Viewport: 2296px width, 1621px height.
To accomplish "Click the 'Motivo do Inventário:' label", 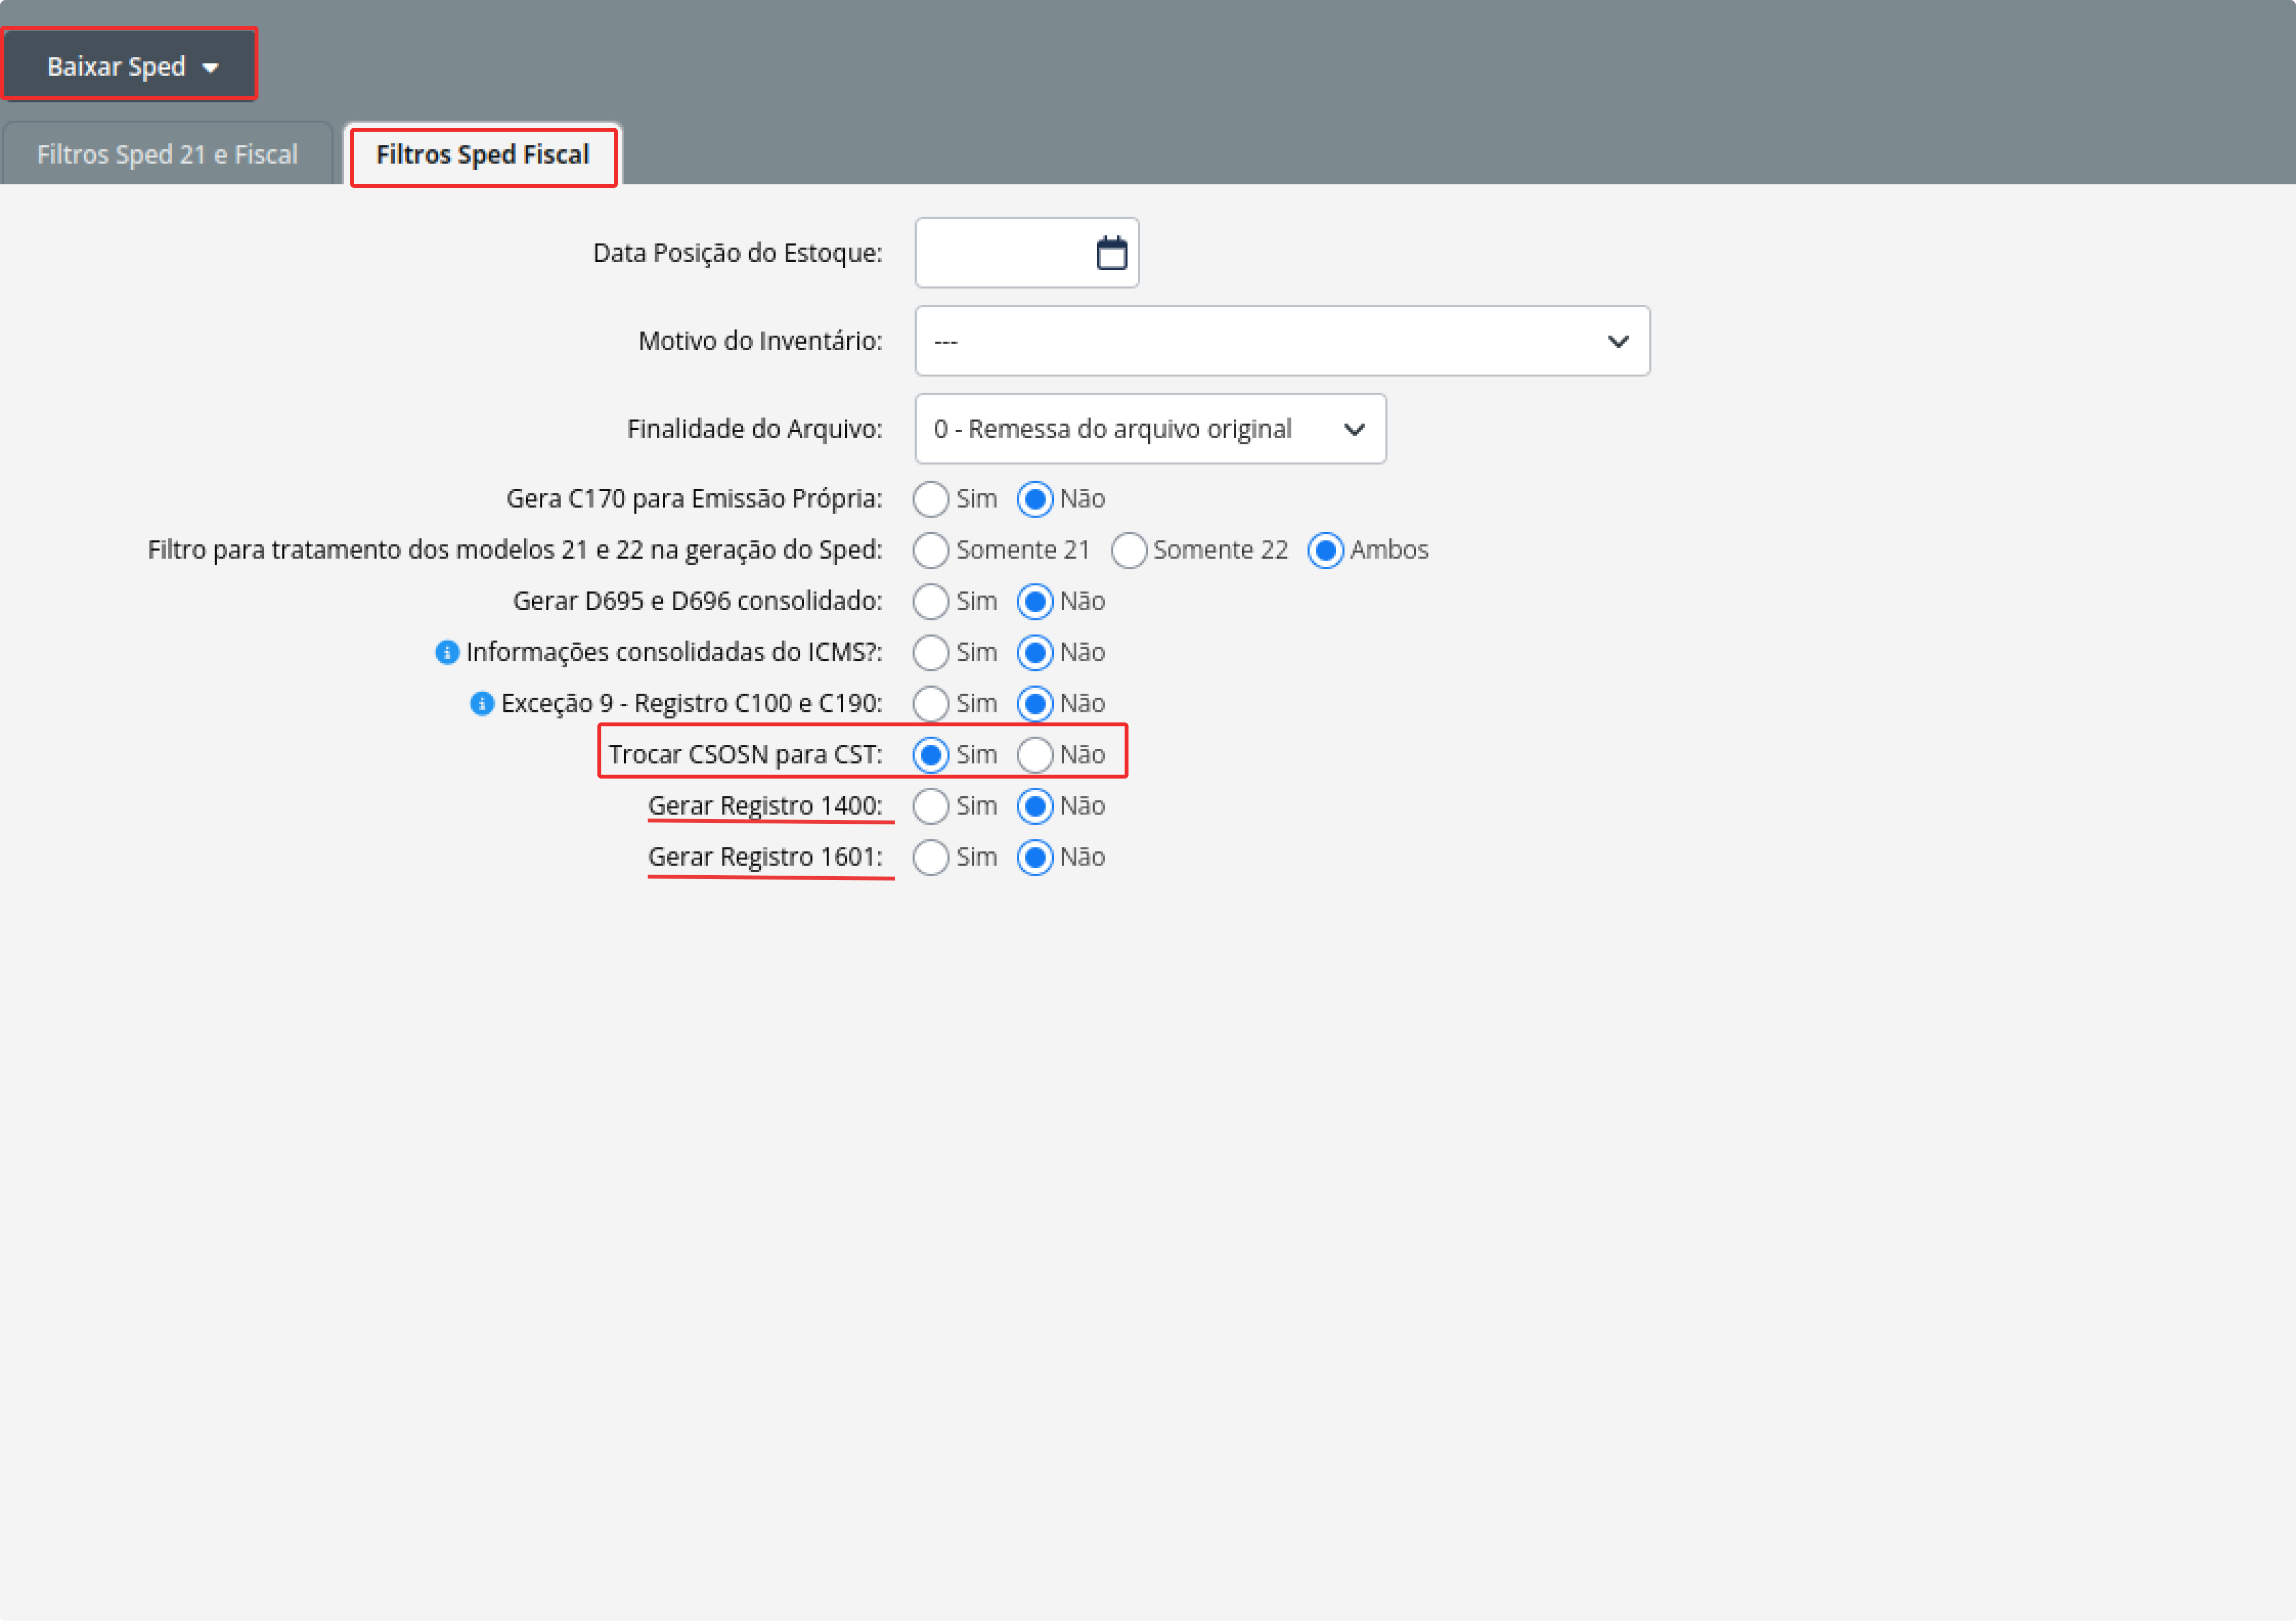I will (x=760, y=341).
